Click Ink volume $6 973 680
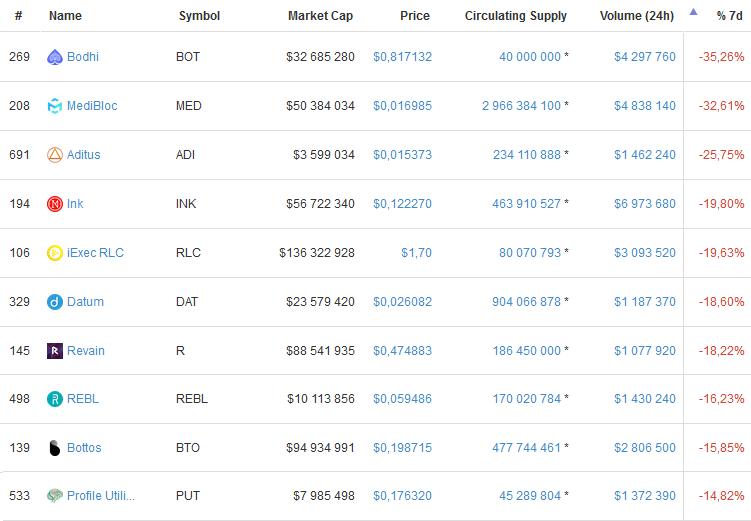 click(645, 204)
